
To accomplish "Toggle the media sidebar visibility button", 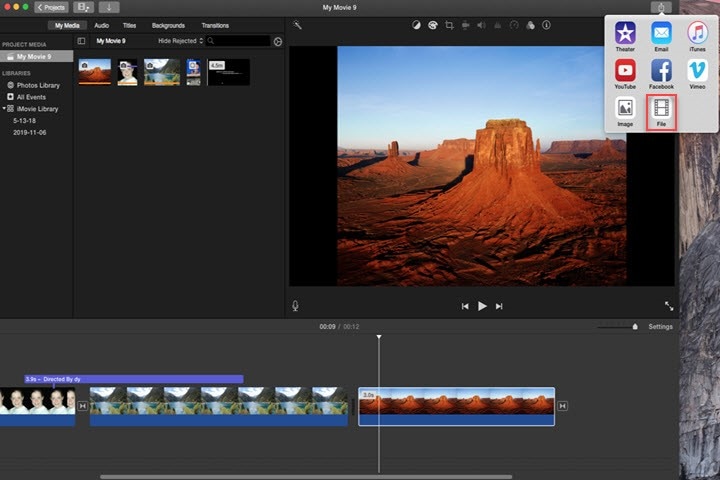I will 81,41.
